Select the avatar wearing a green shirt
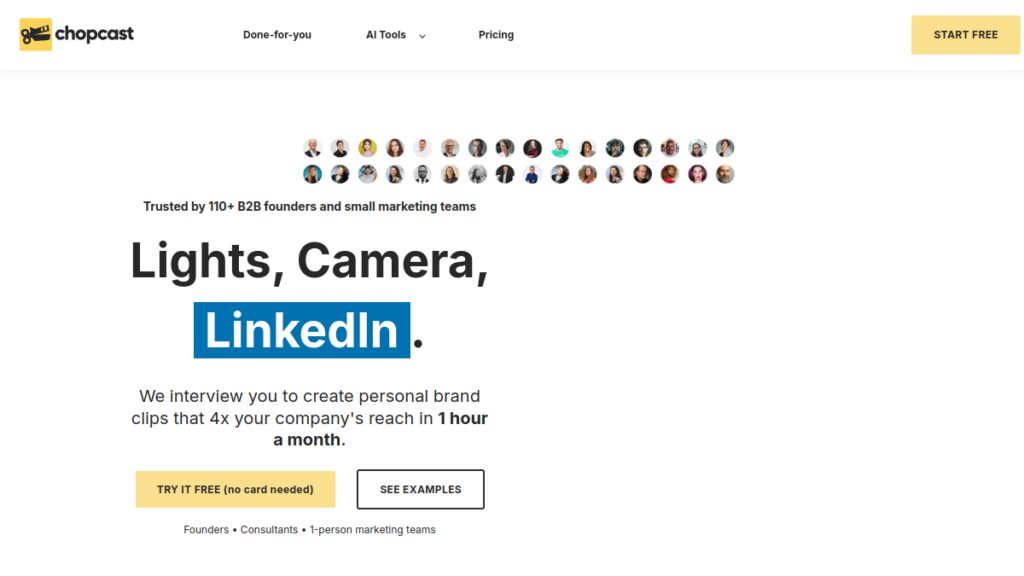Viewport: 1024px width, 576px height. tap(560, 148)
